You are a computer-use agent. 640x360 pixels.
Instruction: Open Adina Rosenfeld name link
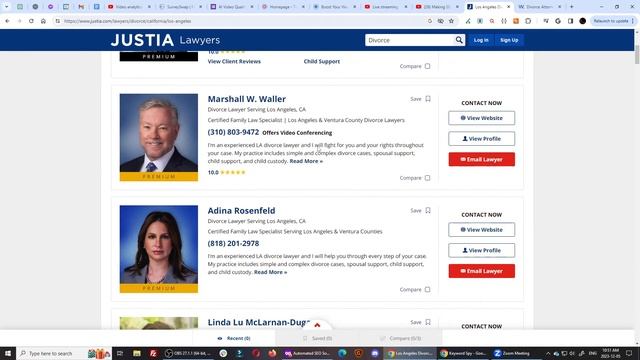pyautogui.click(x=241, y=211)
